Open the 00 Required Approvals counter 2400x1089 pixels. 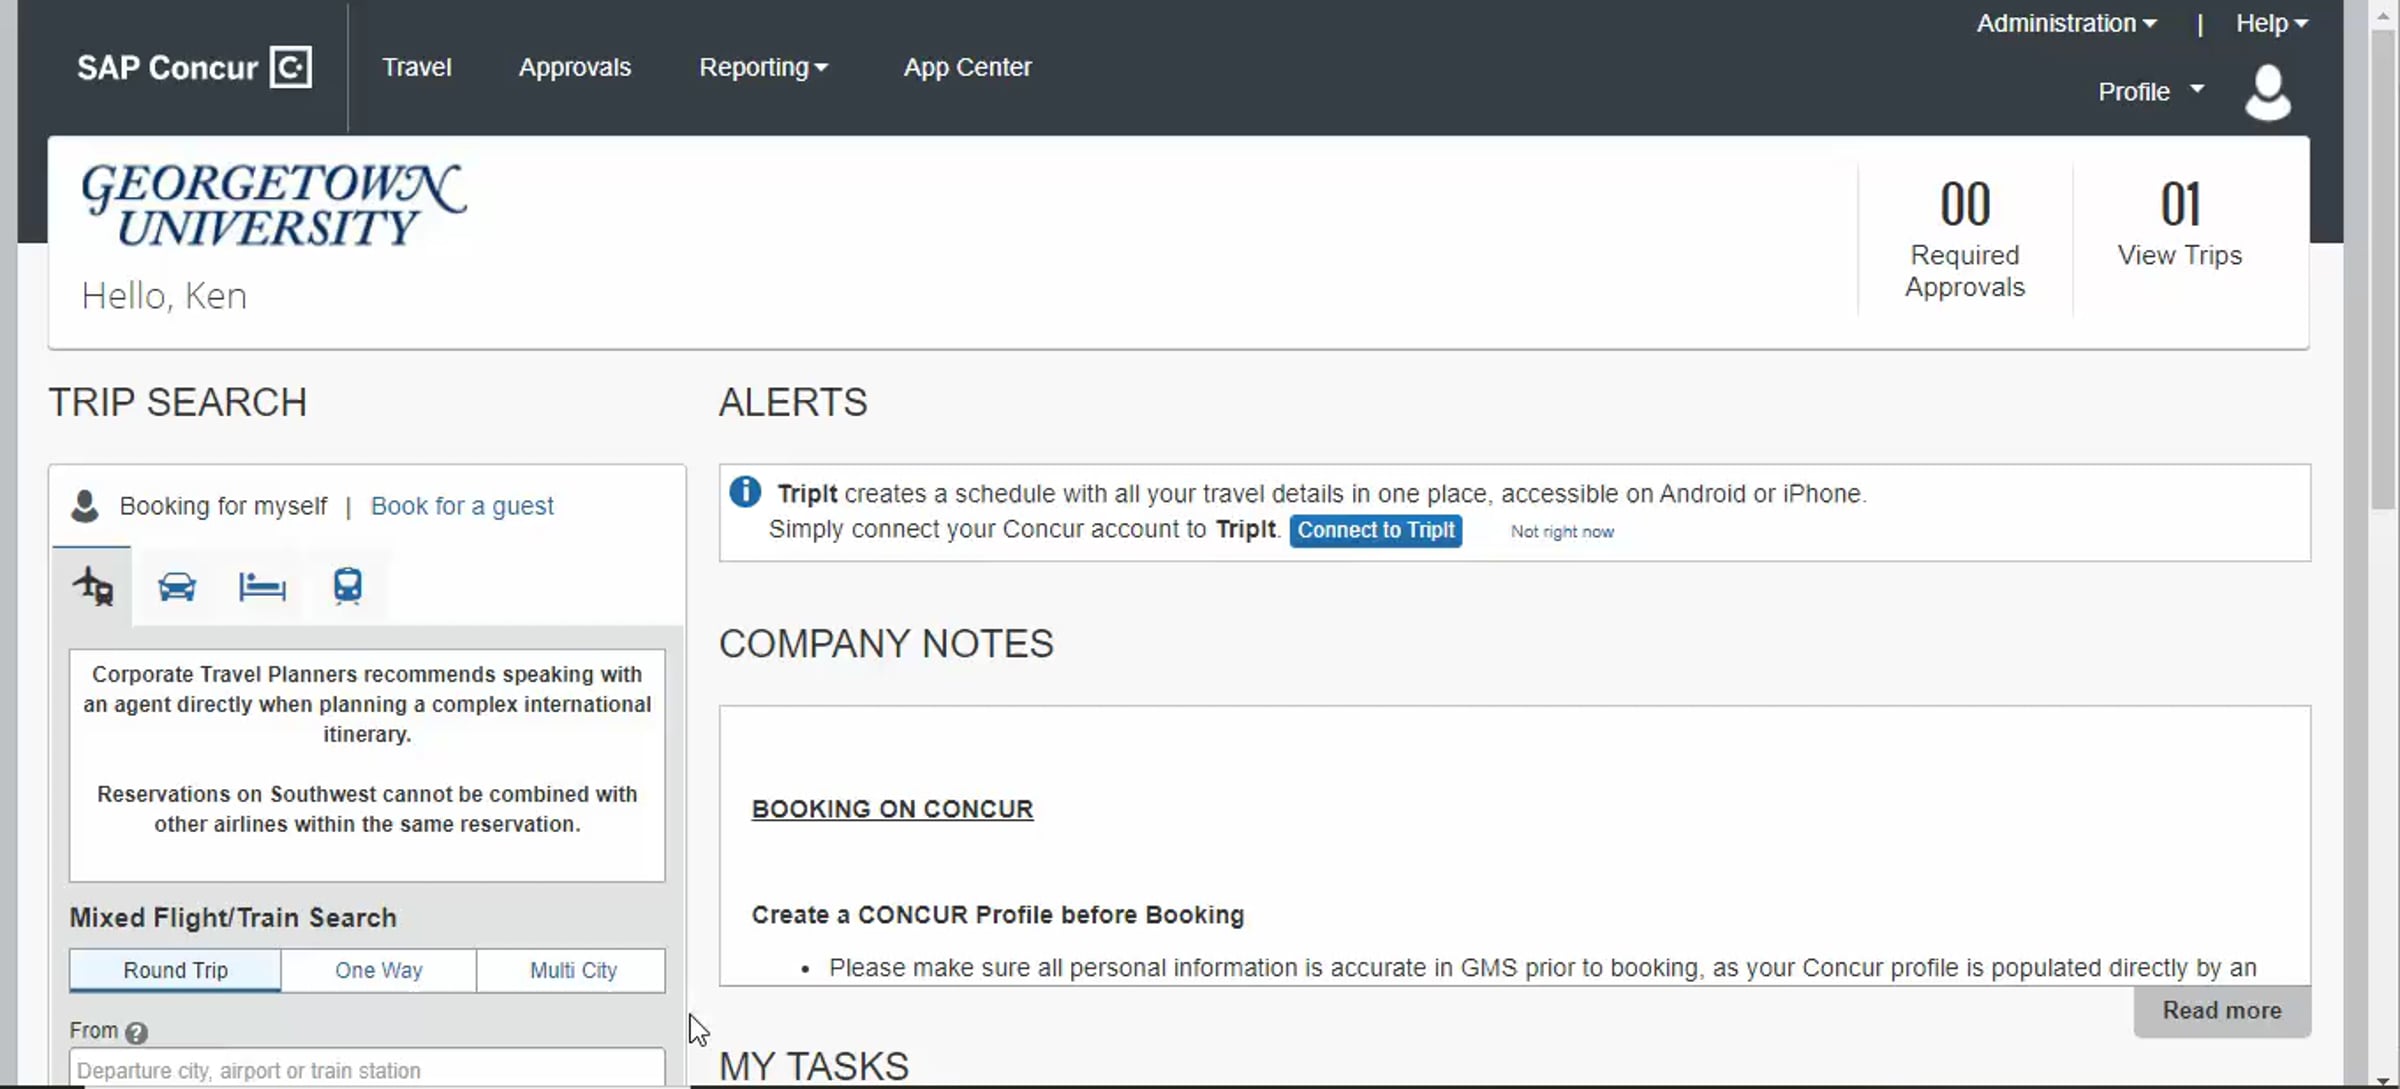[1965, 240]
